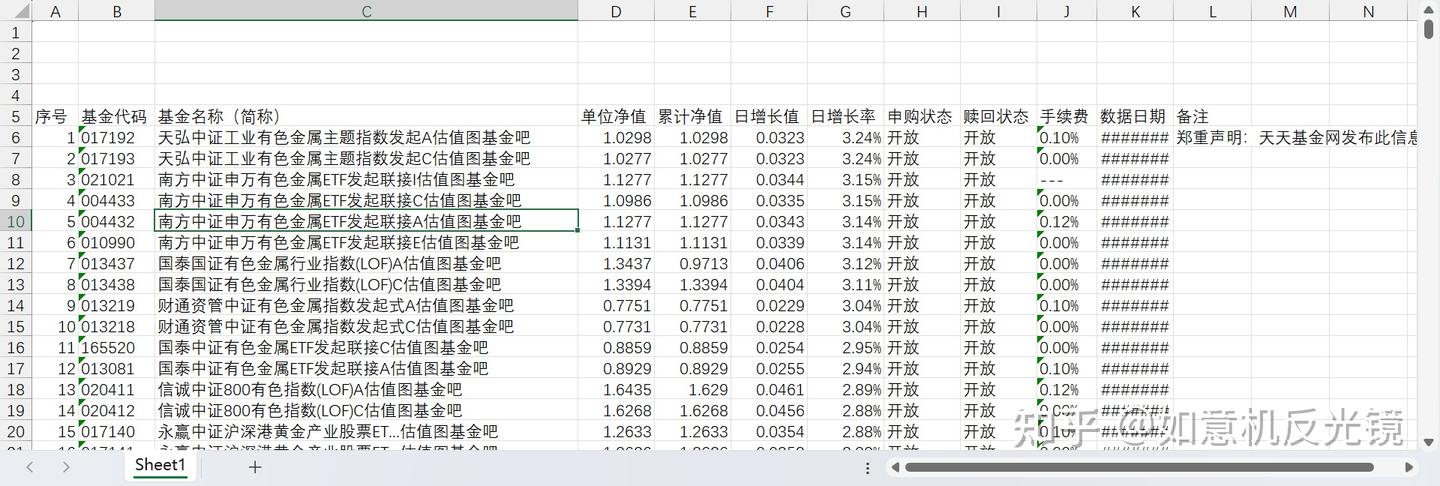Select column D header
The height and width of the screenshot is (486, 1440).
[616, 11]
